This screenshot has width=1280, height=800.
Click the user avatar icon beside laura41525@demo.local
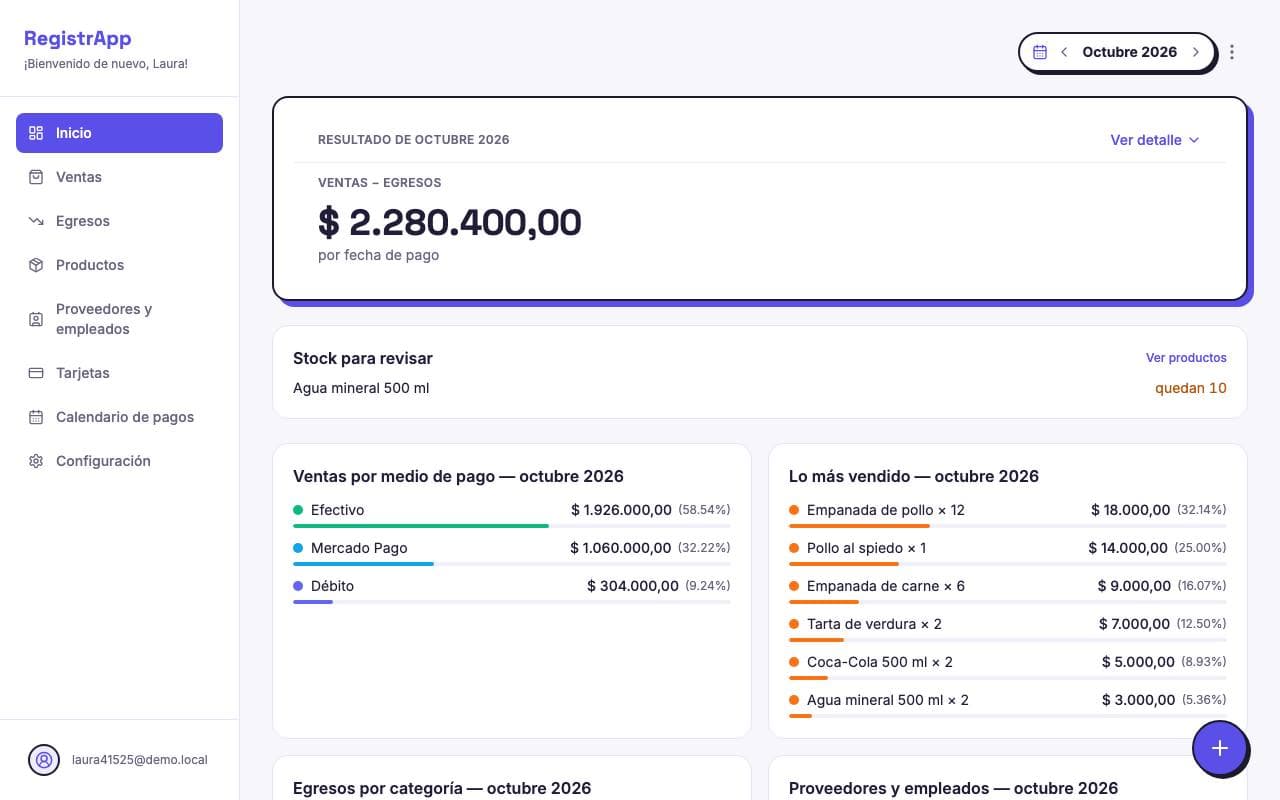[x=44, y=760]
